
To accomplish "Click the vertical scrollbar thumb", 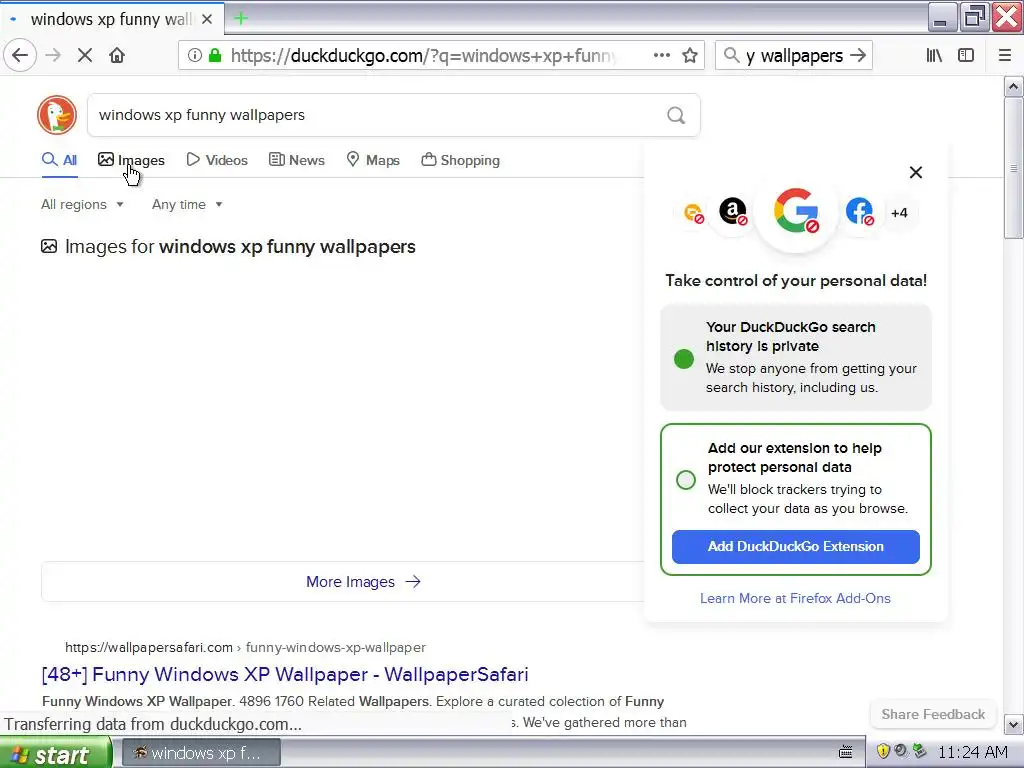I will (x=1013, y=168).
